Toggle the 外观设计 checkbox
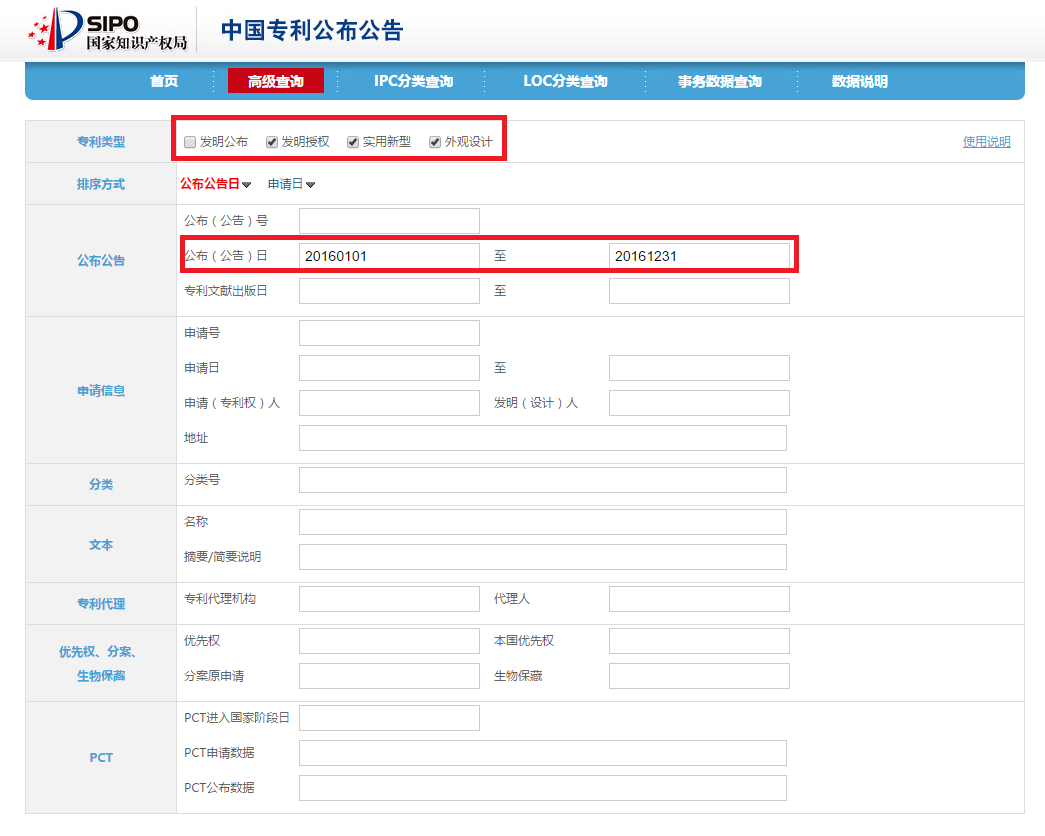The image size is (1045, 836). 435,142
